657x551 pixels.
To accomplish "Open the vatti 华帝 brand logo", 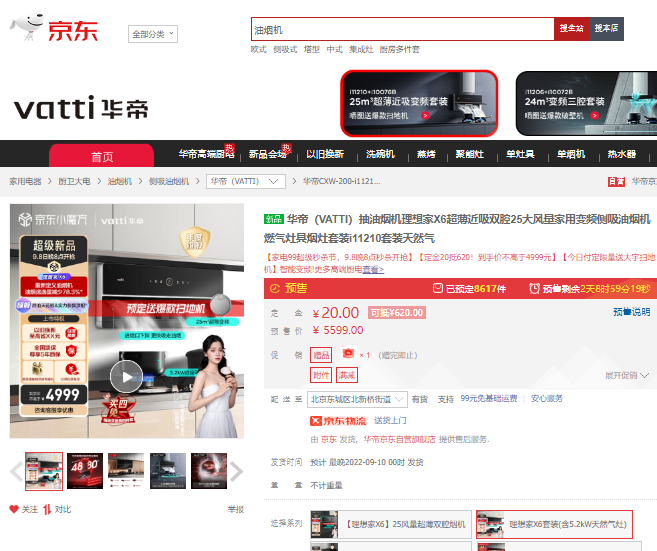I will click(81, 107).
